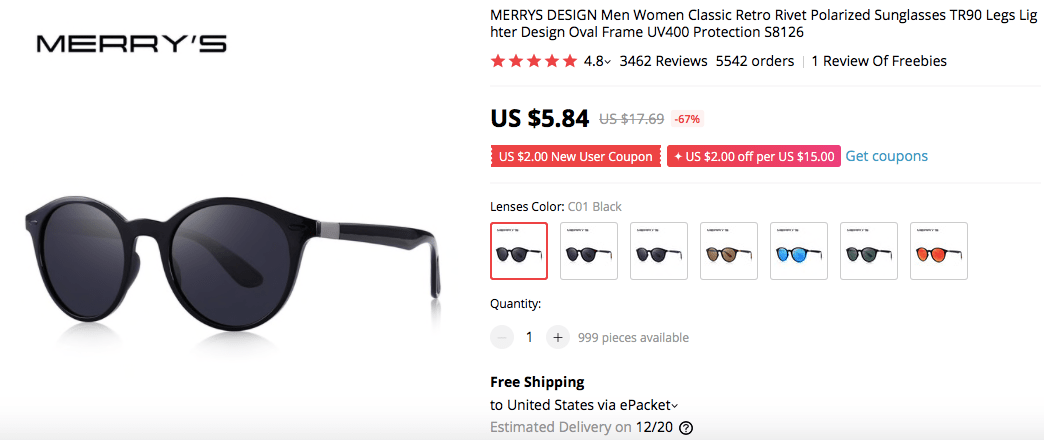Select the dark green lenses option
Image resolution: width=1044 pixels, height=440 pixels.
point(869,251)
